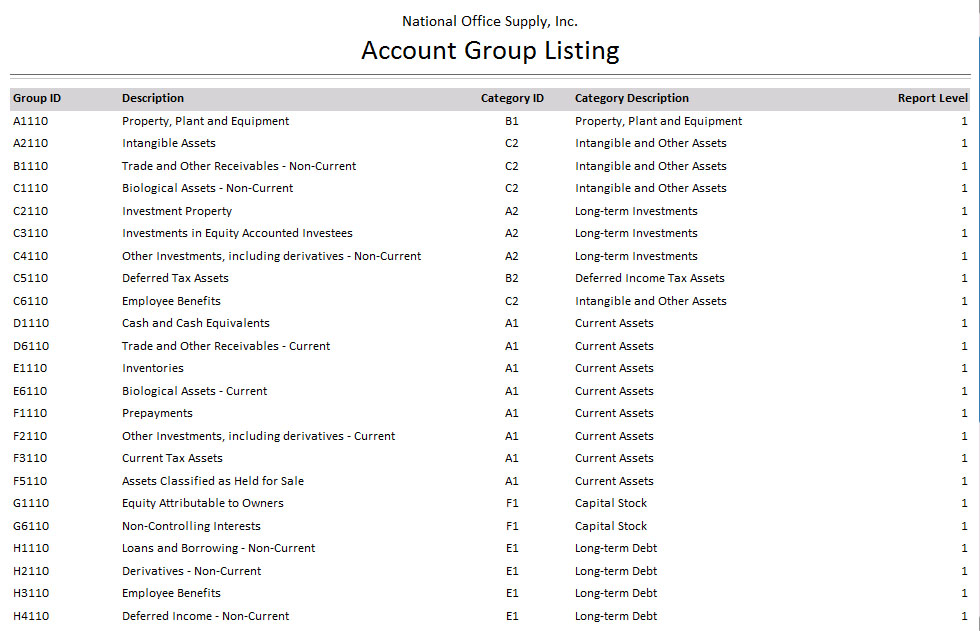Click the Group ID column header
This screenshot has height=631, width=980.
pyautogui.click(x=37, y=98)
